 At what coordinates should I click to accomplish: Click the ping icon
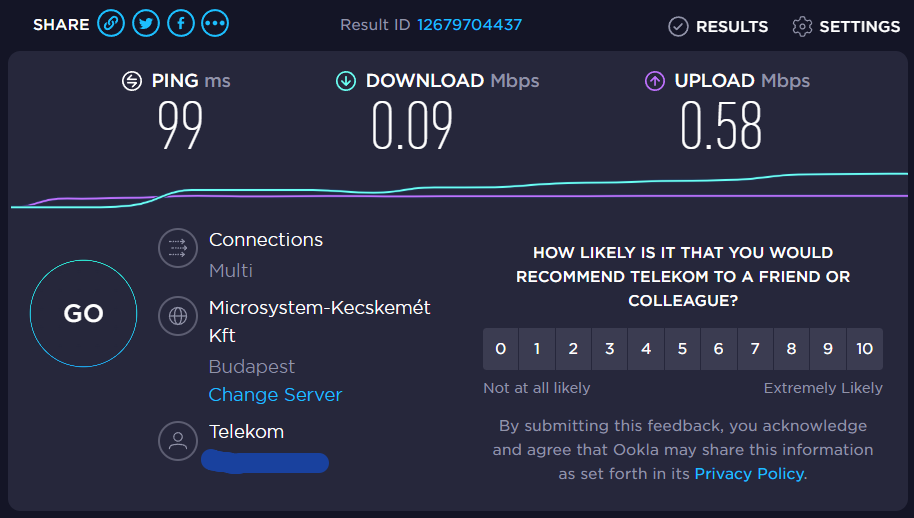[x=132, y=81]
